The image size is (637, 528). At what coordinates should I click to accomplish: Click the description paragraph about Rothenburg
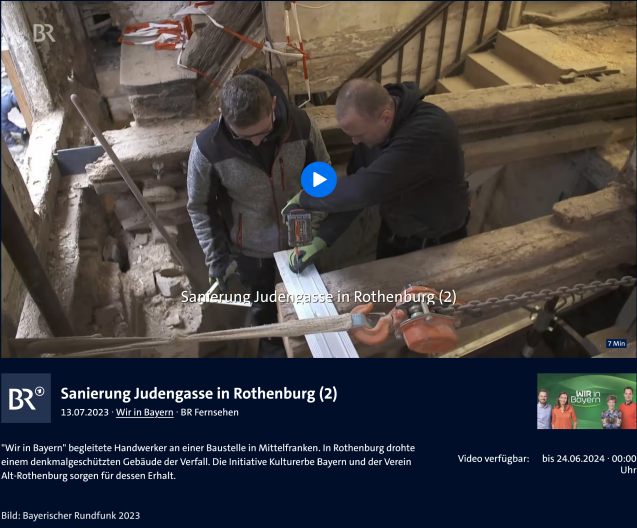pos(208,462)
